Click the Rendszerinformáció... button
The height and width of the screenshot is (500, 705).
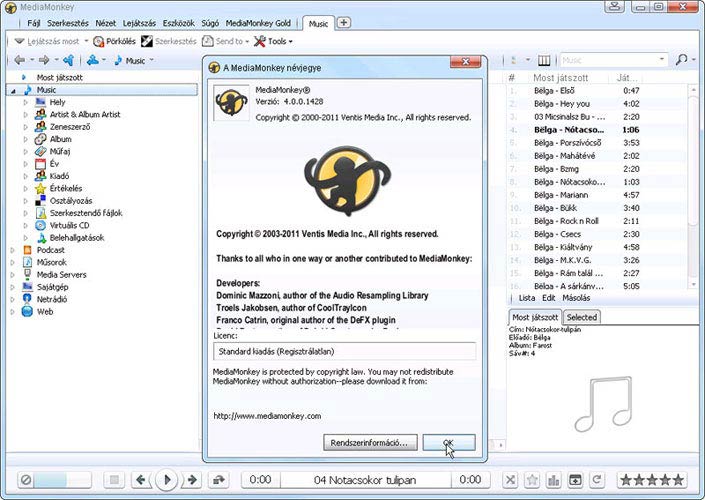pyautogui.click(x=370, y=442)
